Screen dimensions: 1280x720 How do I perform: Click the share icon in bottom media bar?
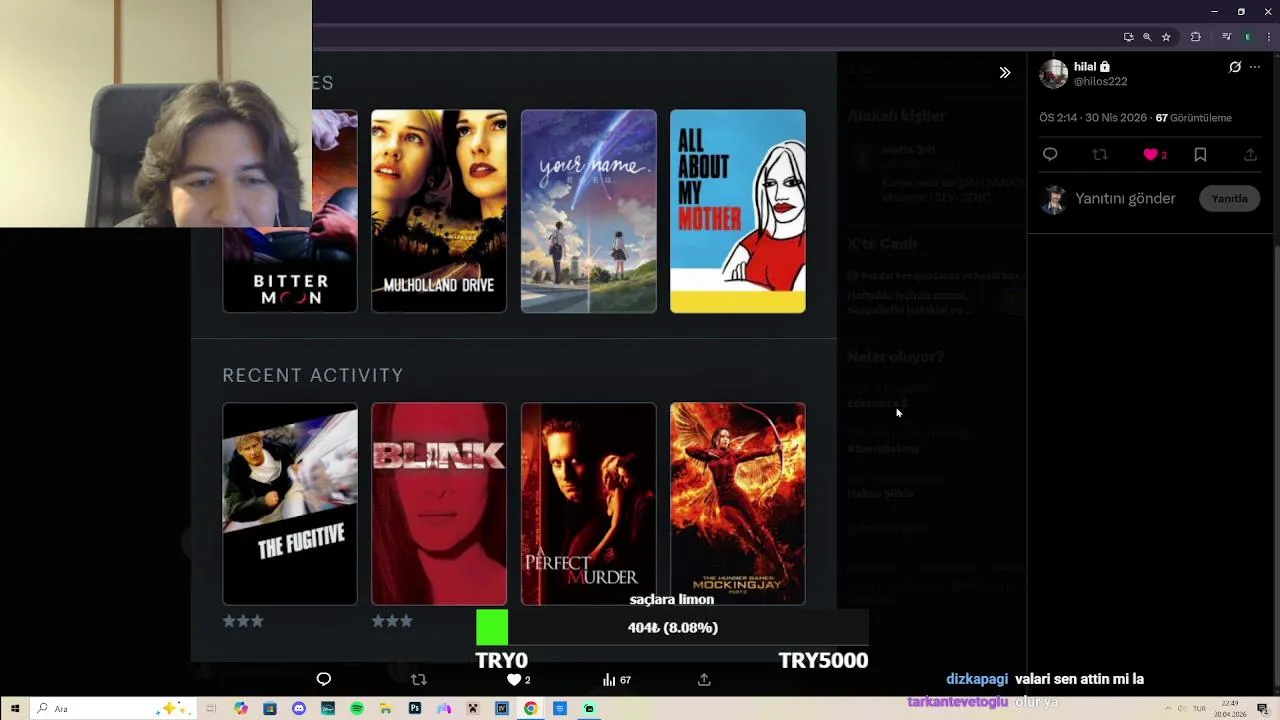(704, 679)
